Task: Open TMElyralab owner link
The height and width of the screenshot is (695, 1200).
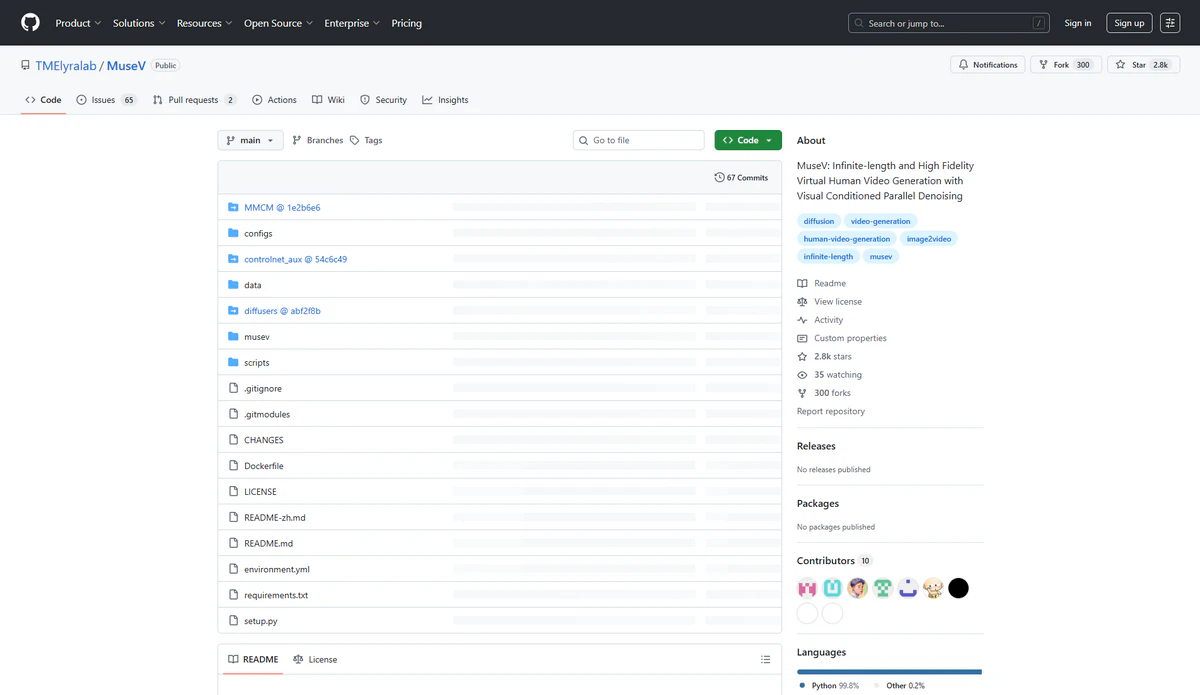Action: [65, 65]
